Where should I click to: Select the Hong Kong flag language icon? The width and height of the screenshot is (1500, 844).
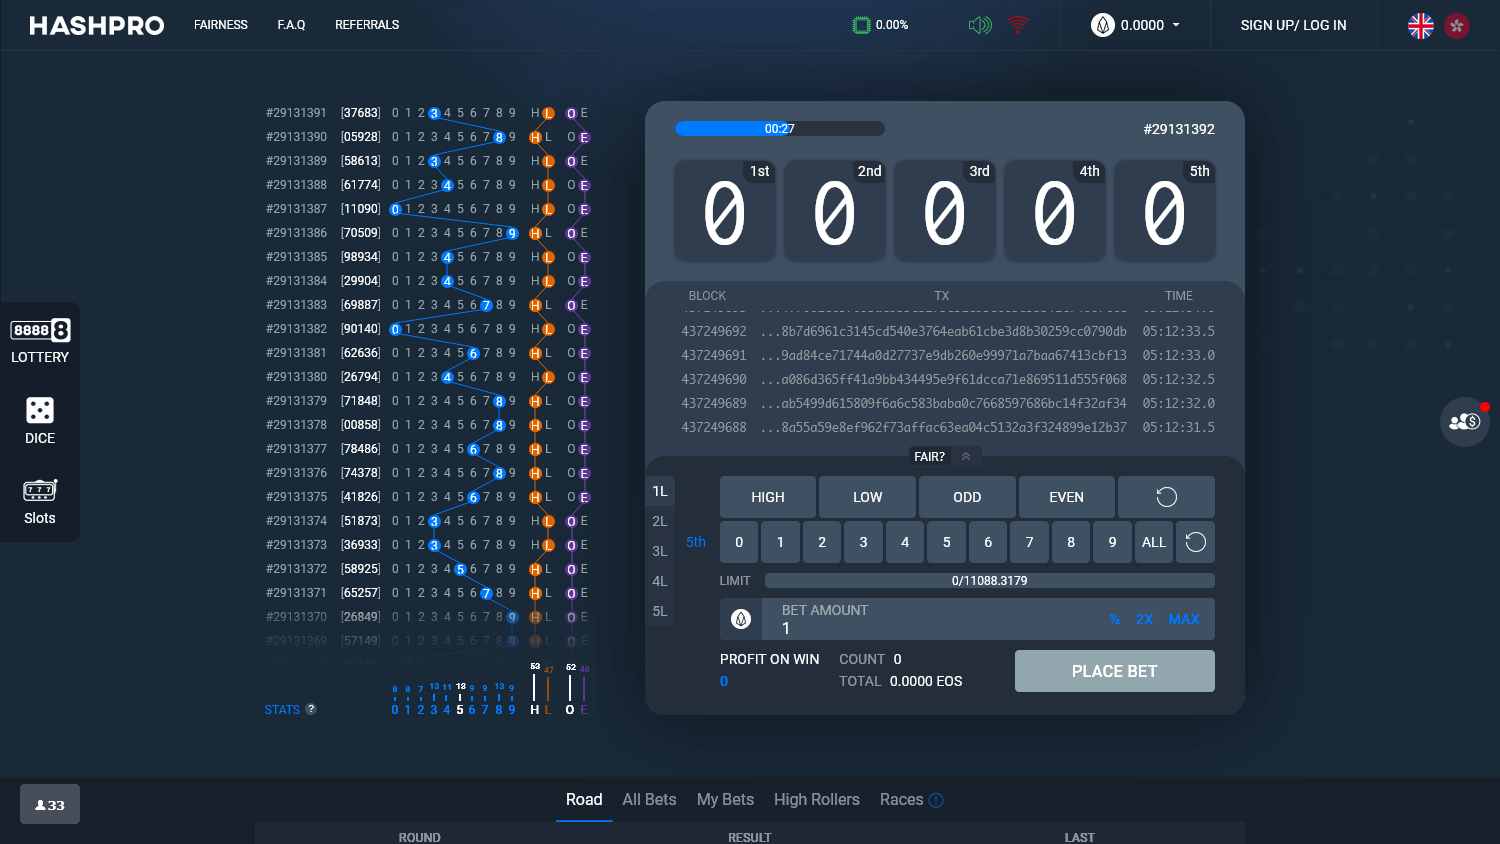(1457, 25)
